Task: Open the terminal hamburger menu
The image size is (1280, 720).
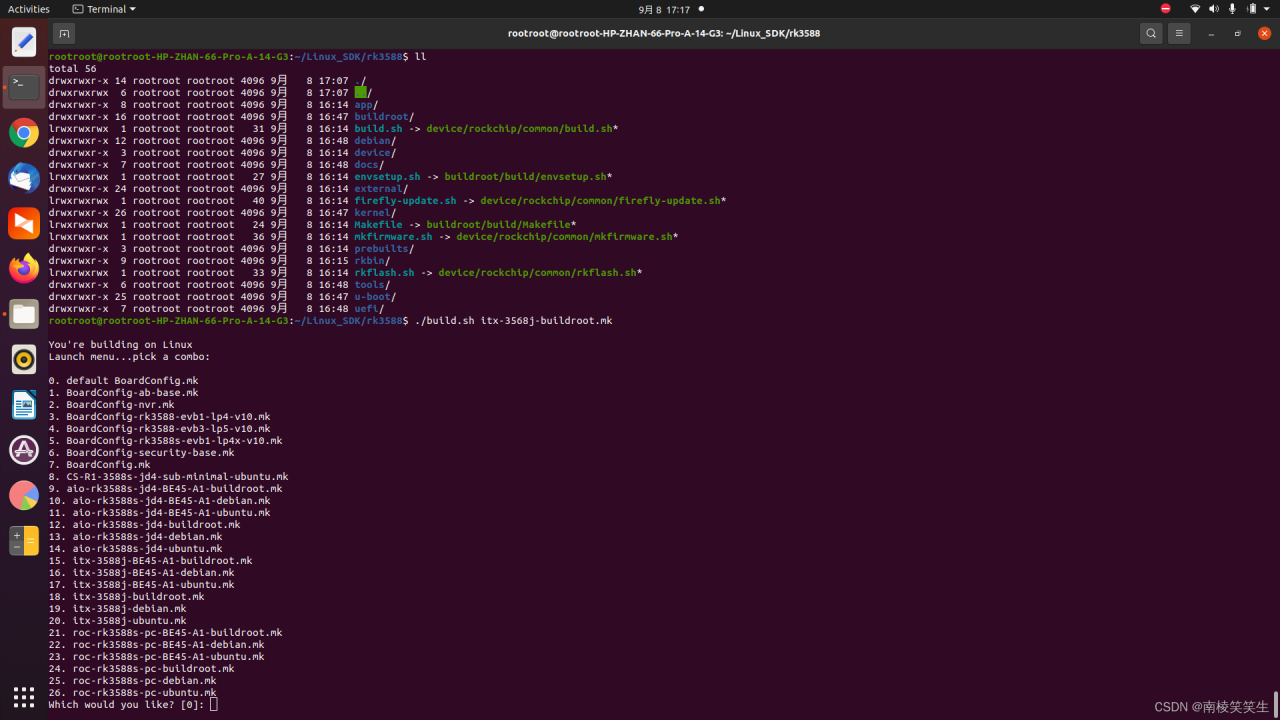Action: (1179, 33)
